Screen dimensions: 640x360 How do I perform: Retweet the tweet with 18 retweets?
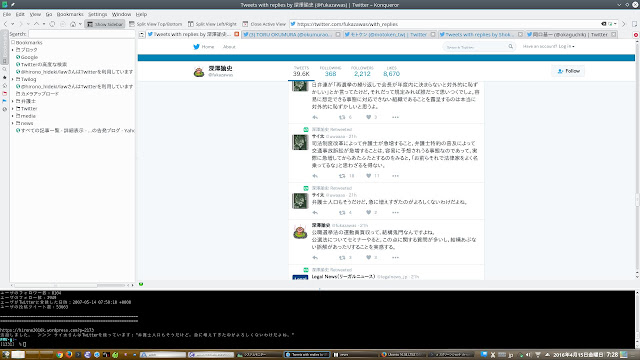(x=342, y=176)
